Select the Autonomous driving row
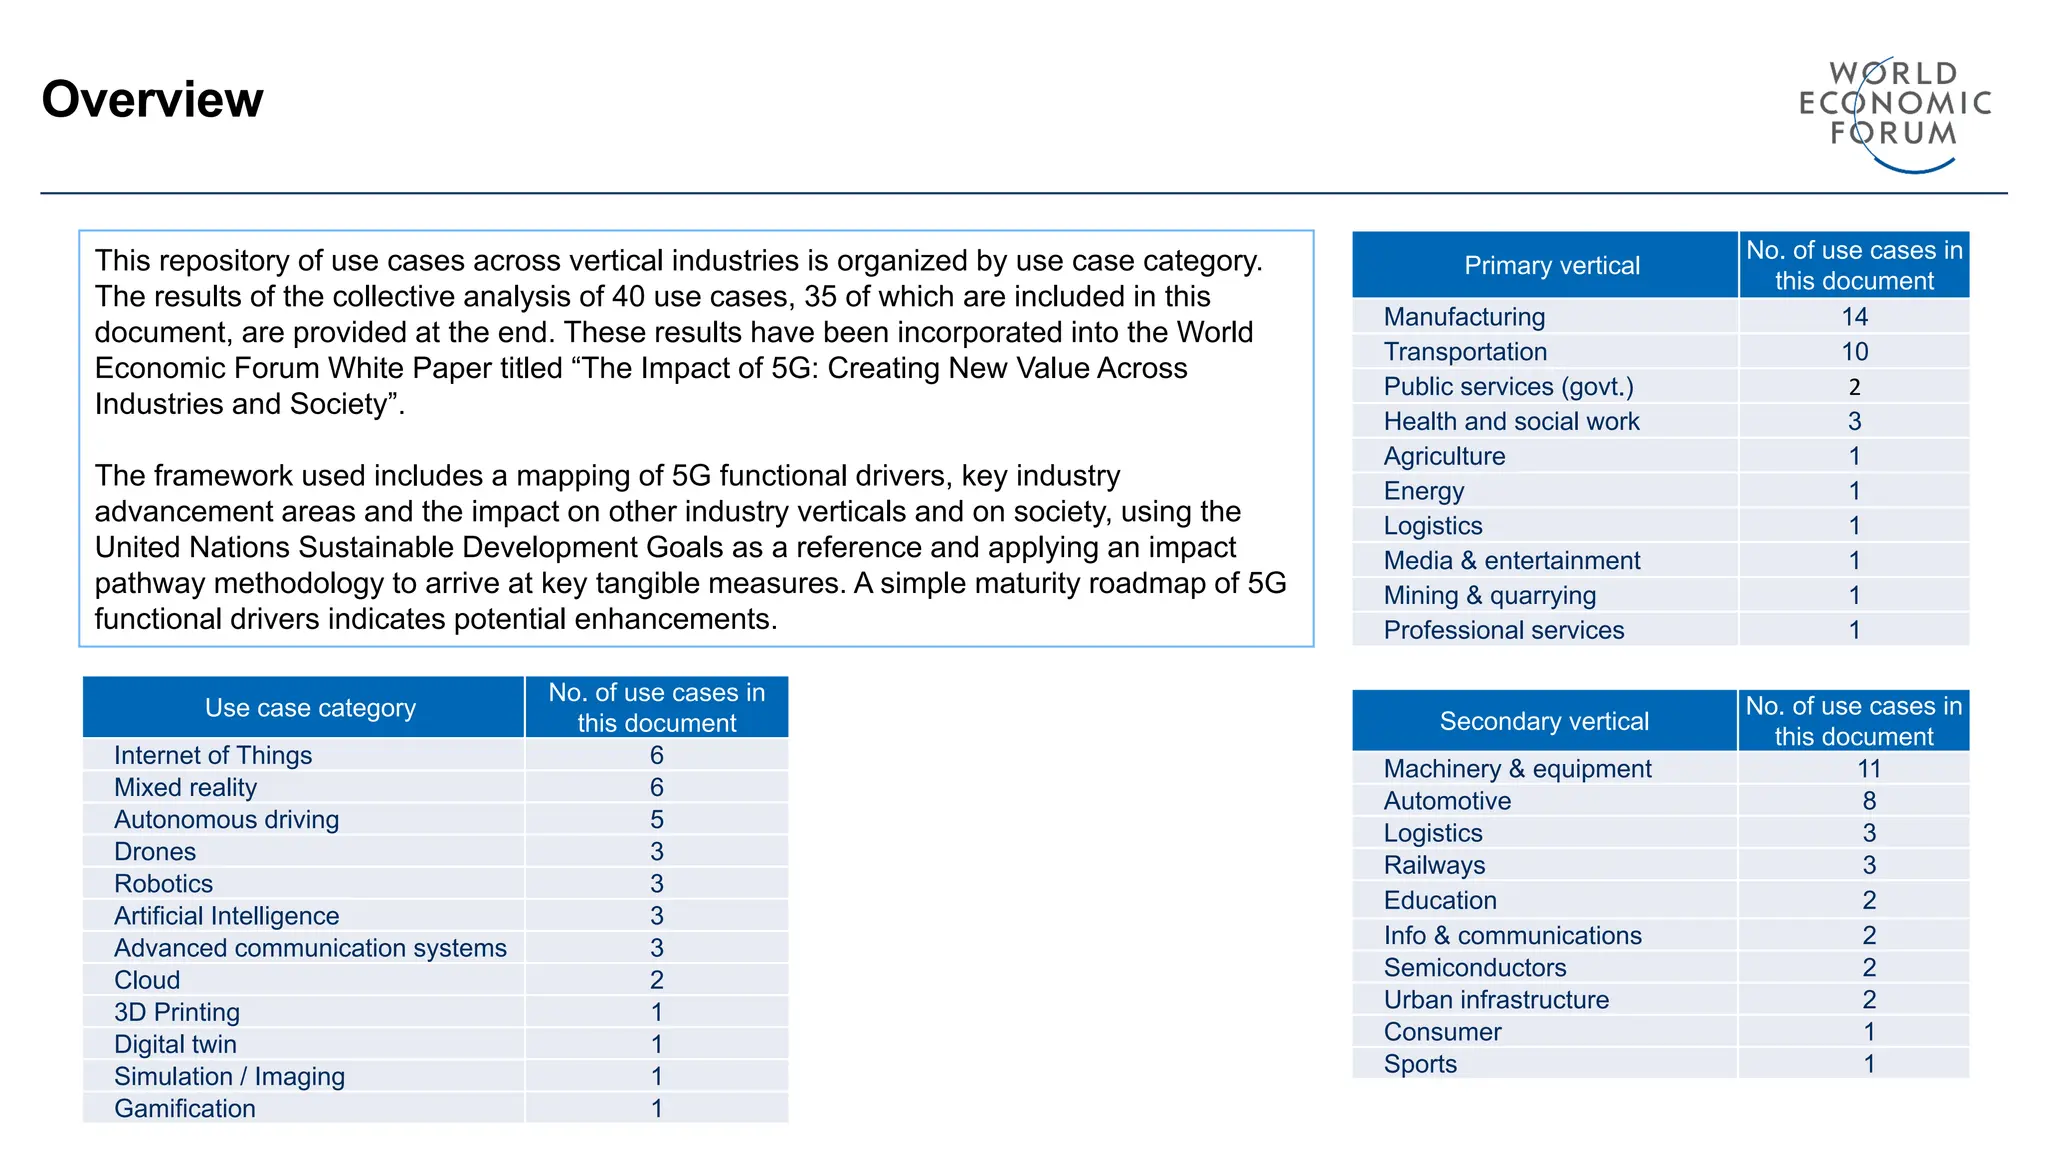The image size is (2048, 1152). 226,819
